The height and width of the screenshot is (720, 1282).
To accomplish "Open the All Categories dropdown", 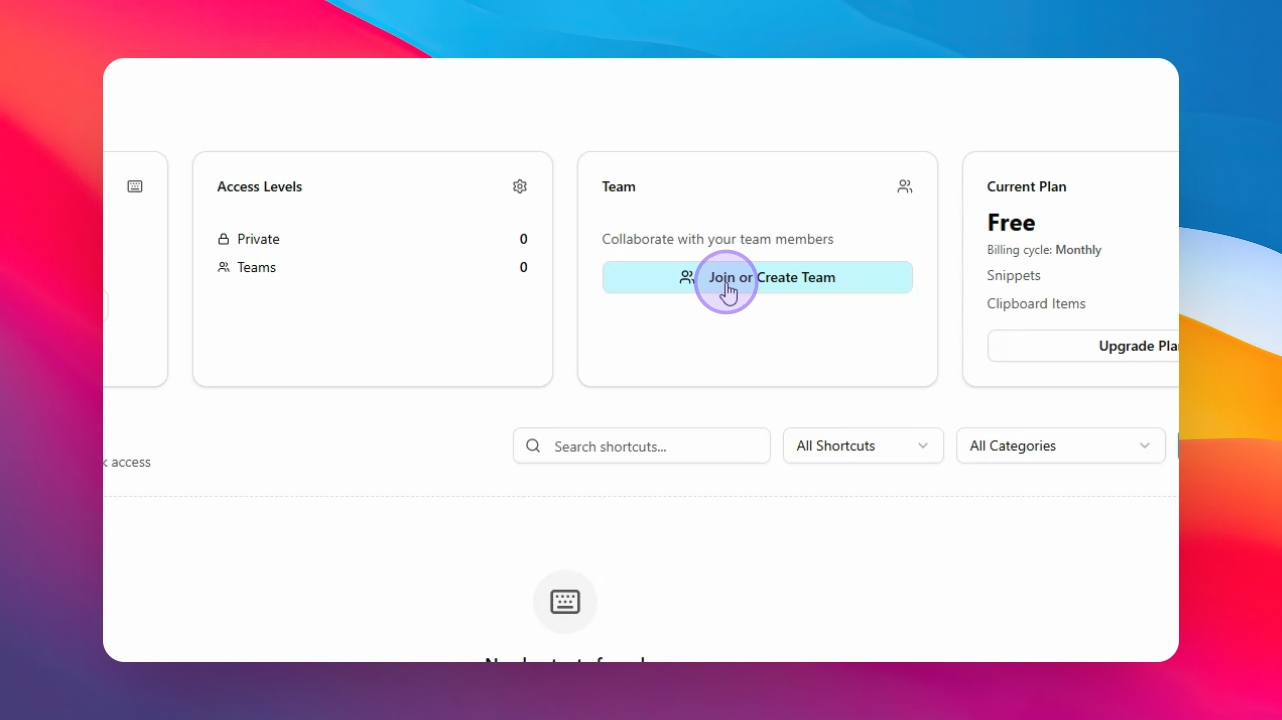I will [x=1061, y=446].
